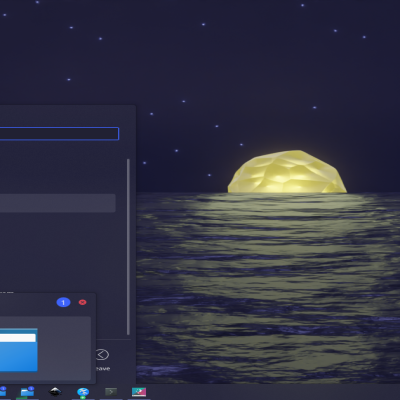
Task: Launch Inkscape from the taskbar
Action: [x=55, y=392]
